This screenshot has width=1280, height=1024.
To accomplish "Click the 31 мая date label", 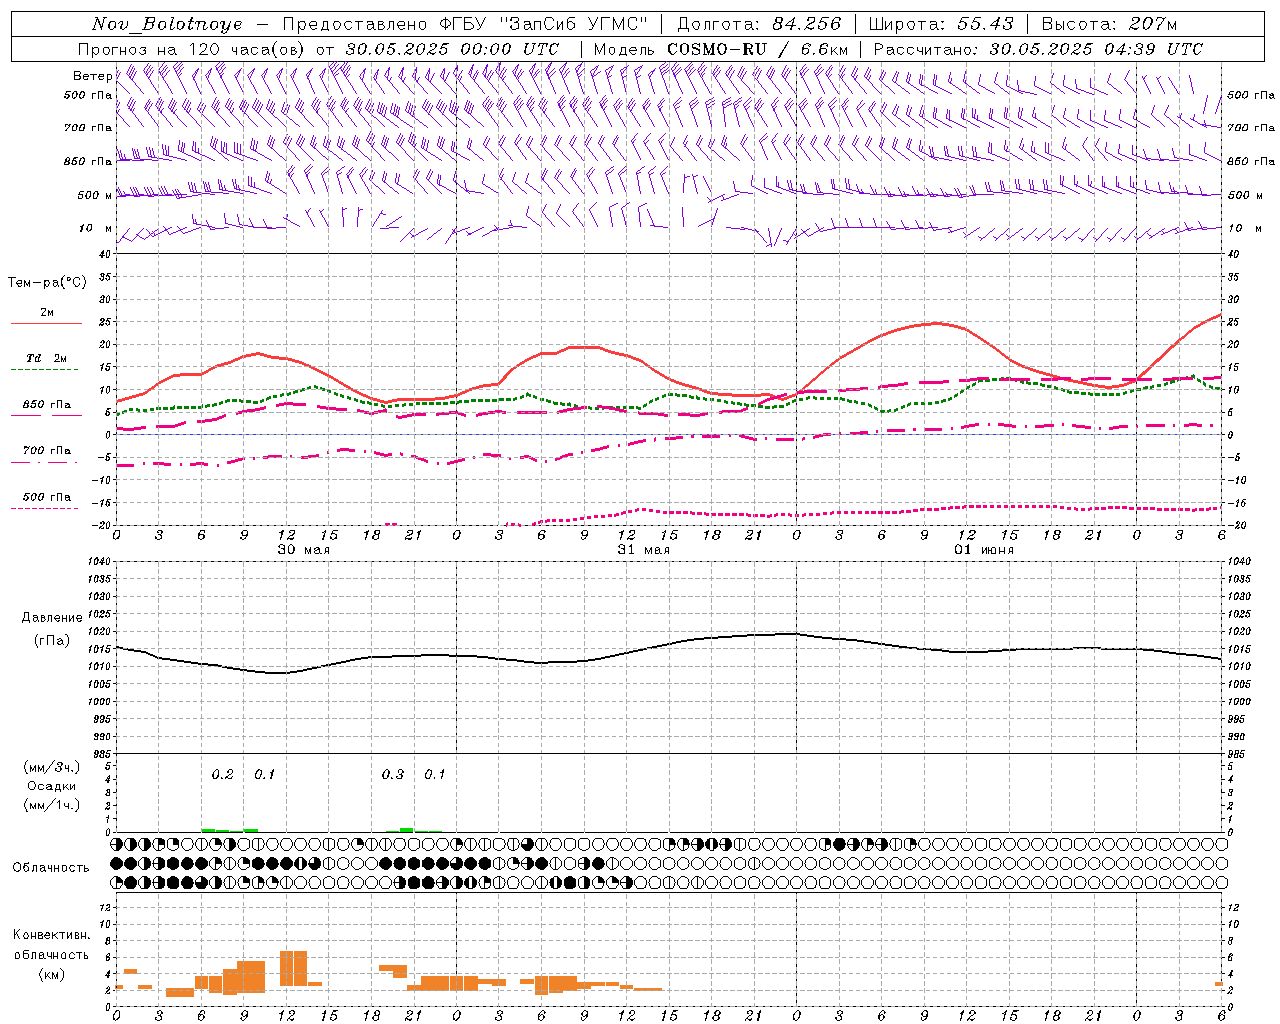I will (643, 550).
